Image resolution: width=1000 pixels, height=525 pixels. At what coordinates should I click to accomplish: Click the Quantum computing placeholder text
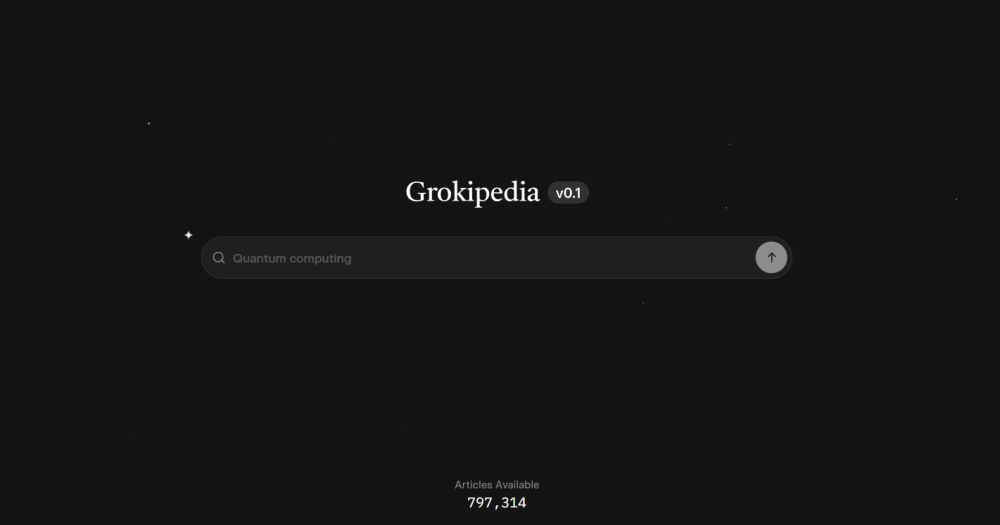click(x=292, y=258)
